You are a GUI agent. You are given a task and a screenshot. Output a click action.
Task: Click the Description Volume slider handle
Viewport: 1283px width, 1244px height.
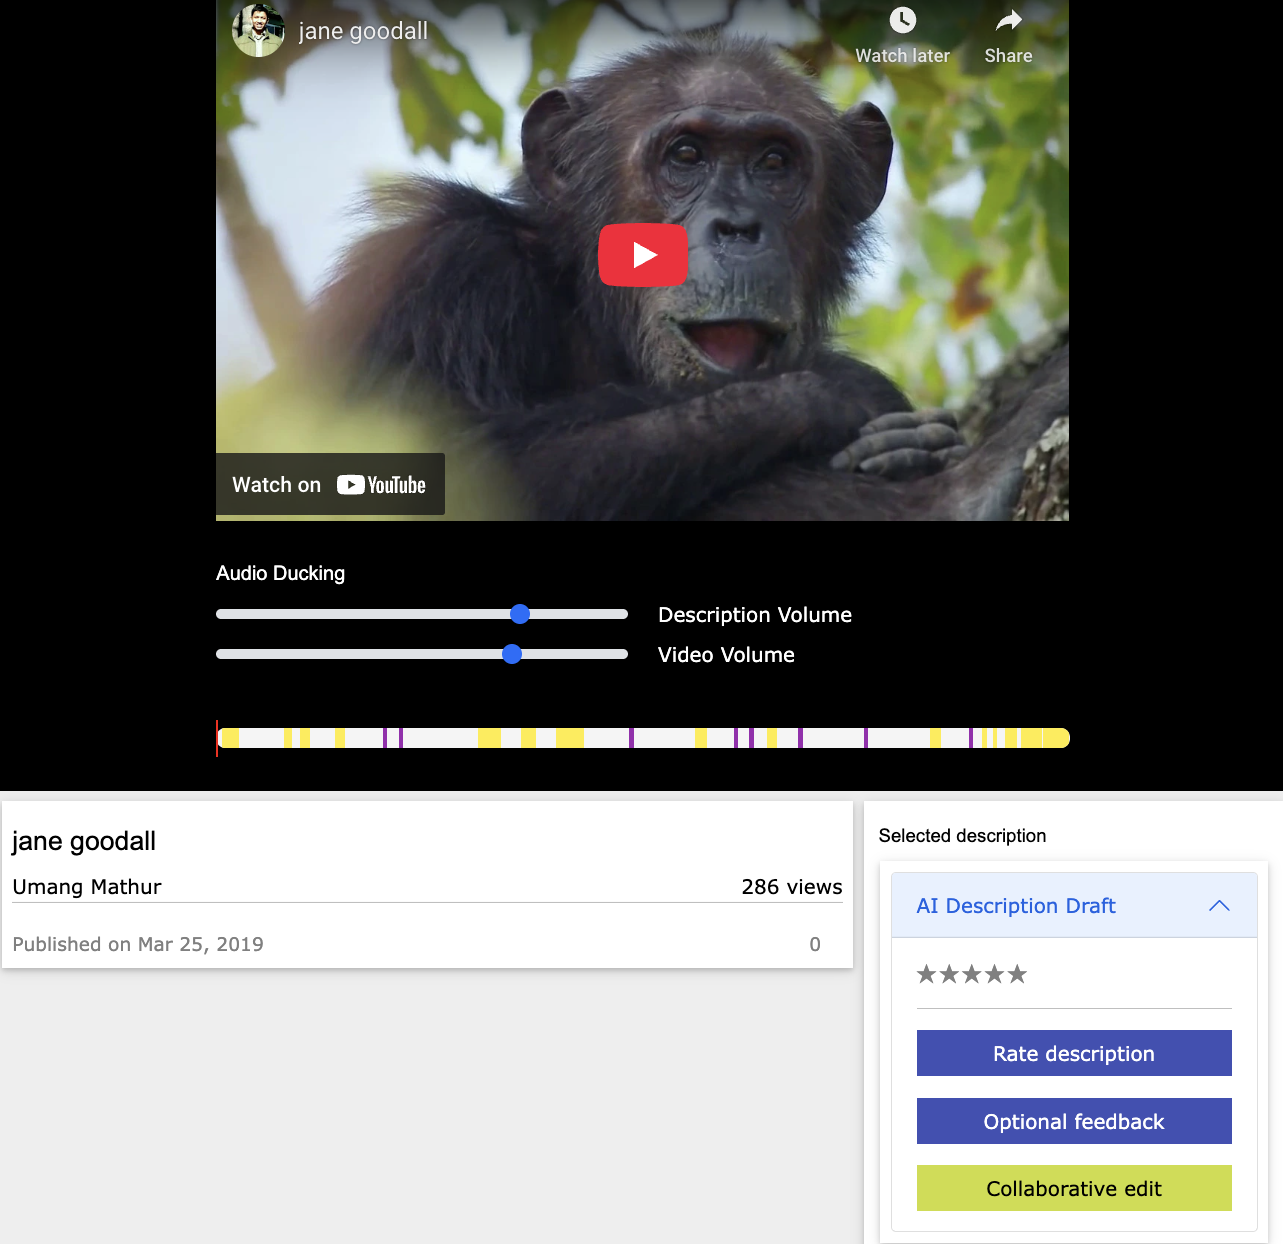520,614
